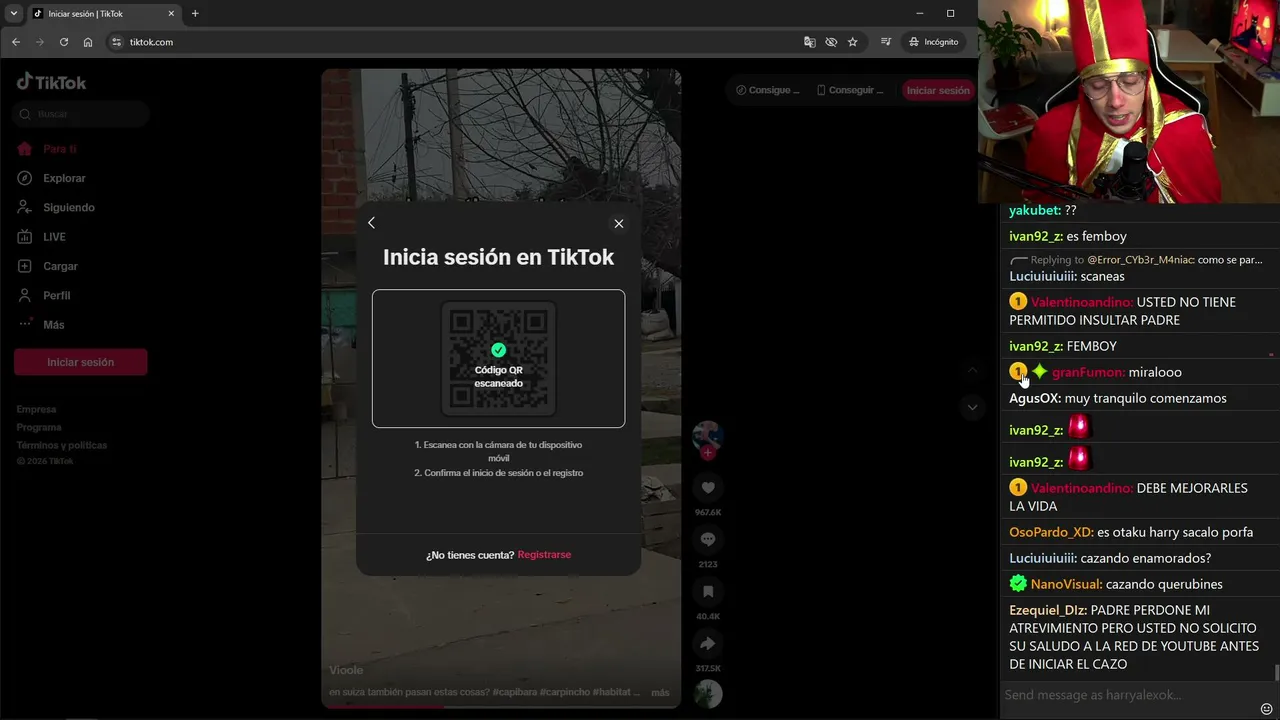Screen dimensions: 1280x720
Task: Click the NanoVisual verified badge
Action: (1018, 584)
